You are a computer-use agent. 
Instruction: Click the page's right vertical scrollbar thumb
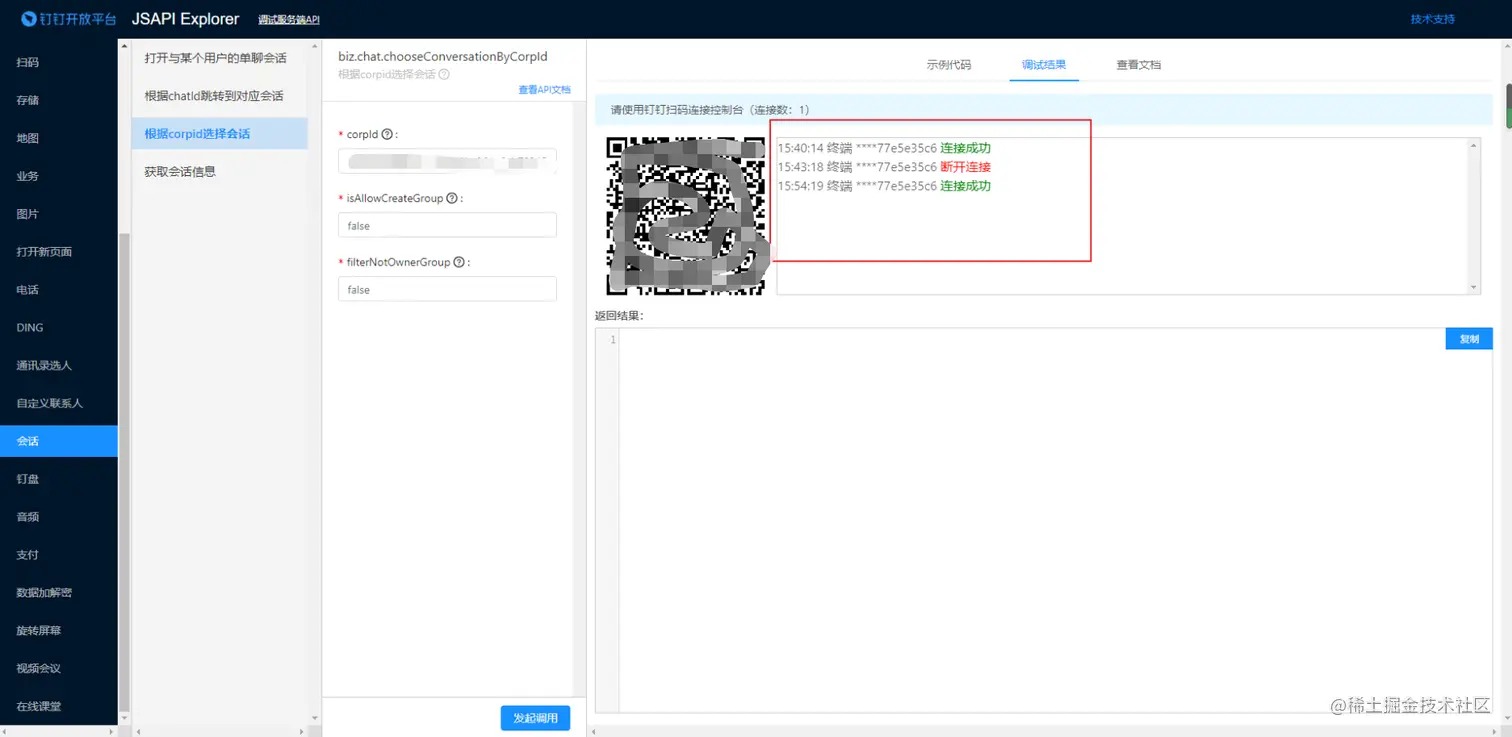pyautogui.click(x=1507, y=105)
